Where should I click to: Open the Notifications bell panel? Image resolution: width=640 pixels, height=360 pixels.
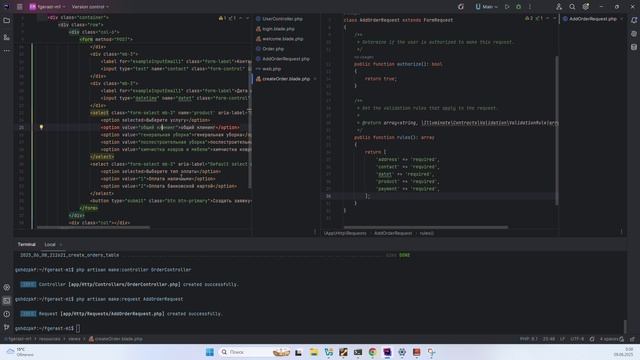(633, 20)
